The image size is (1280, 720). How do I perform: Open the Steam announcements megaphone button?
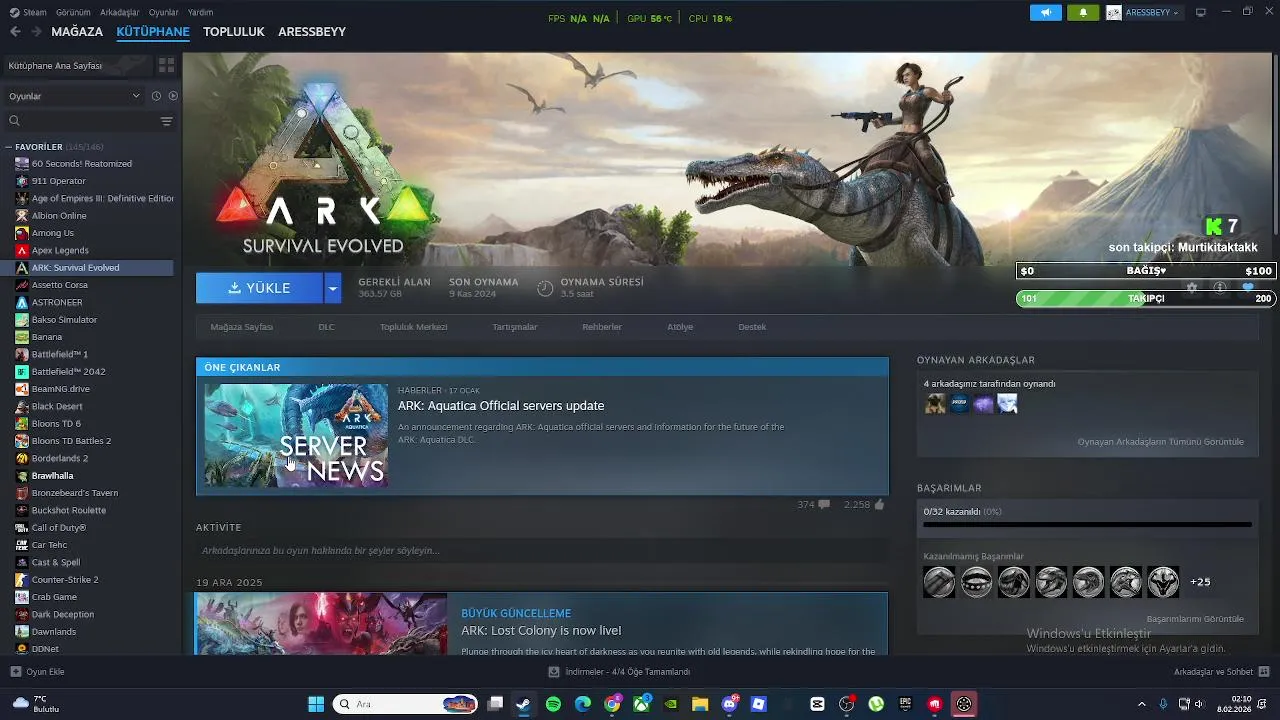tap(1045, 13)
